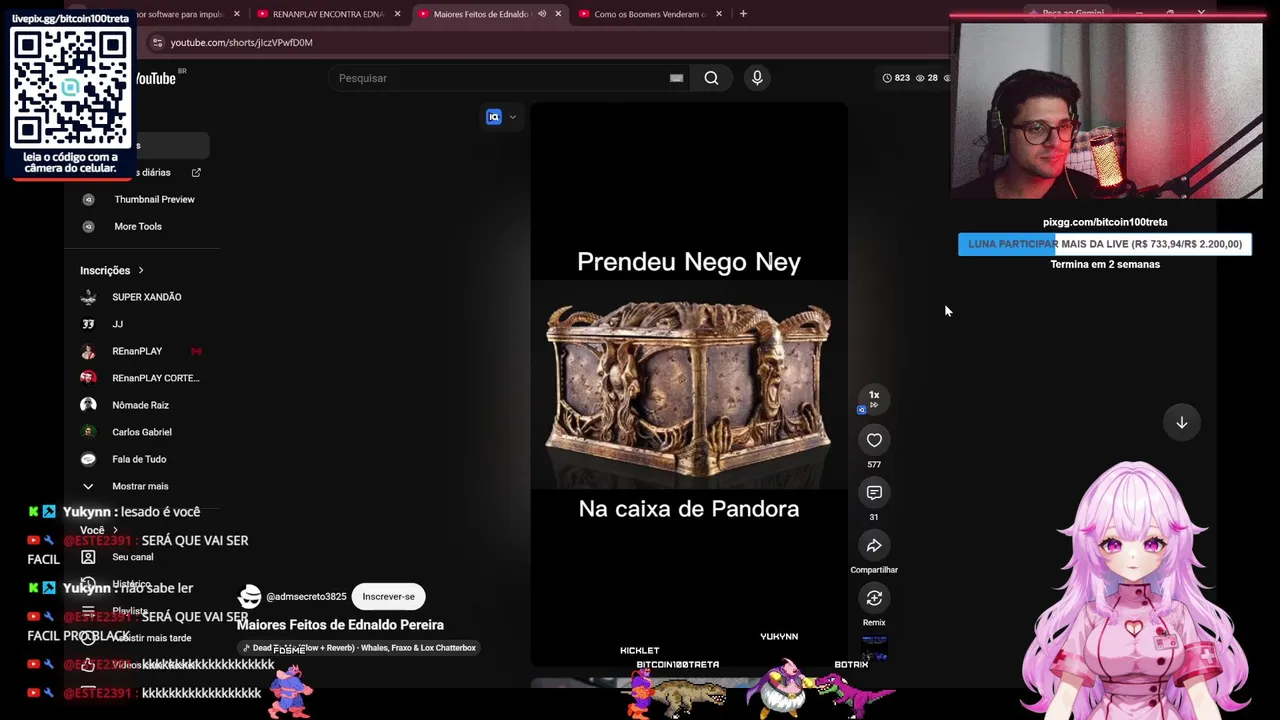Click the search magnifier button
Viewport: 1280px width, 720px height.
point(711,78)
